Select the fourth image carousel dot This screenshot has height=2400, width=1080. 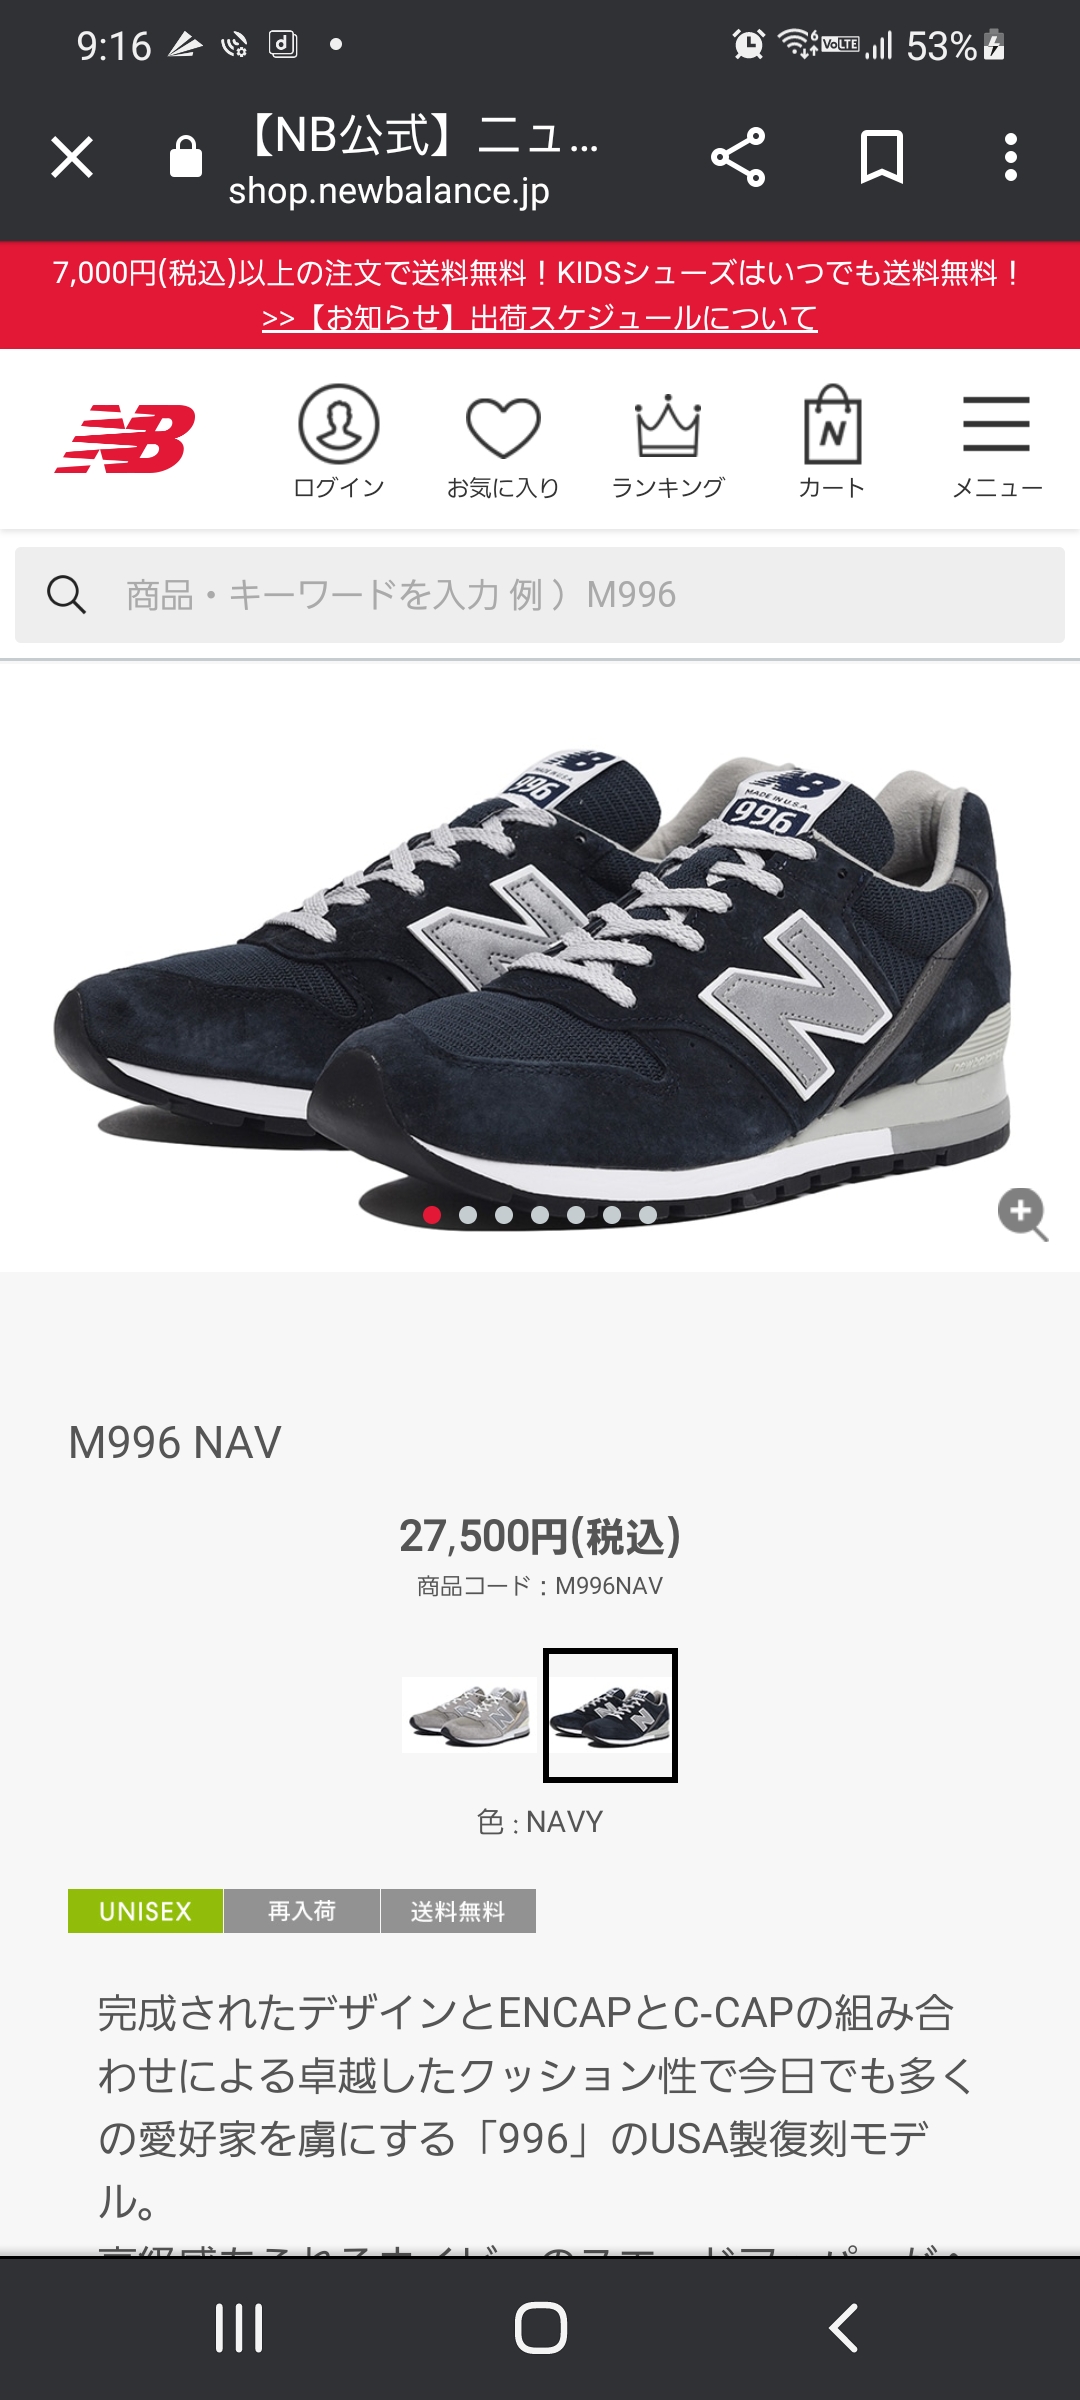[540, 1215]
